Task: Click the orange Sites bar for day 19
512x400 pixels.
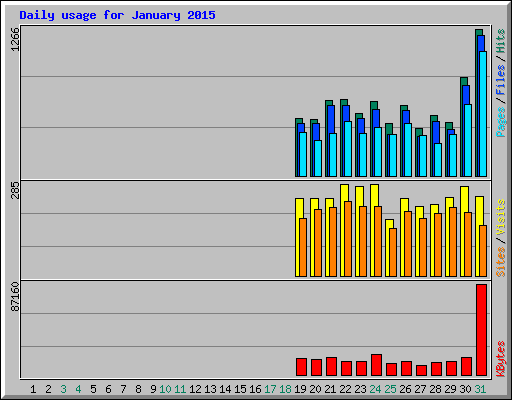Action: click(303, 247)
